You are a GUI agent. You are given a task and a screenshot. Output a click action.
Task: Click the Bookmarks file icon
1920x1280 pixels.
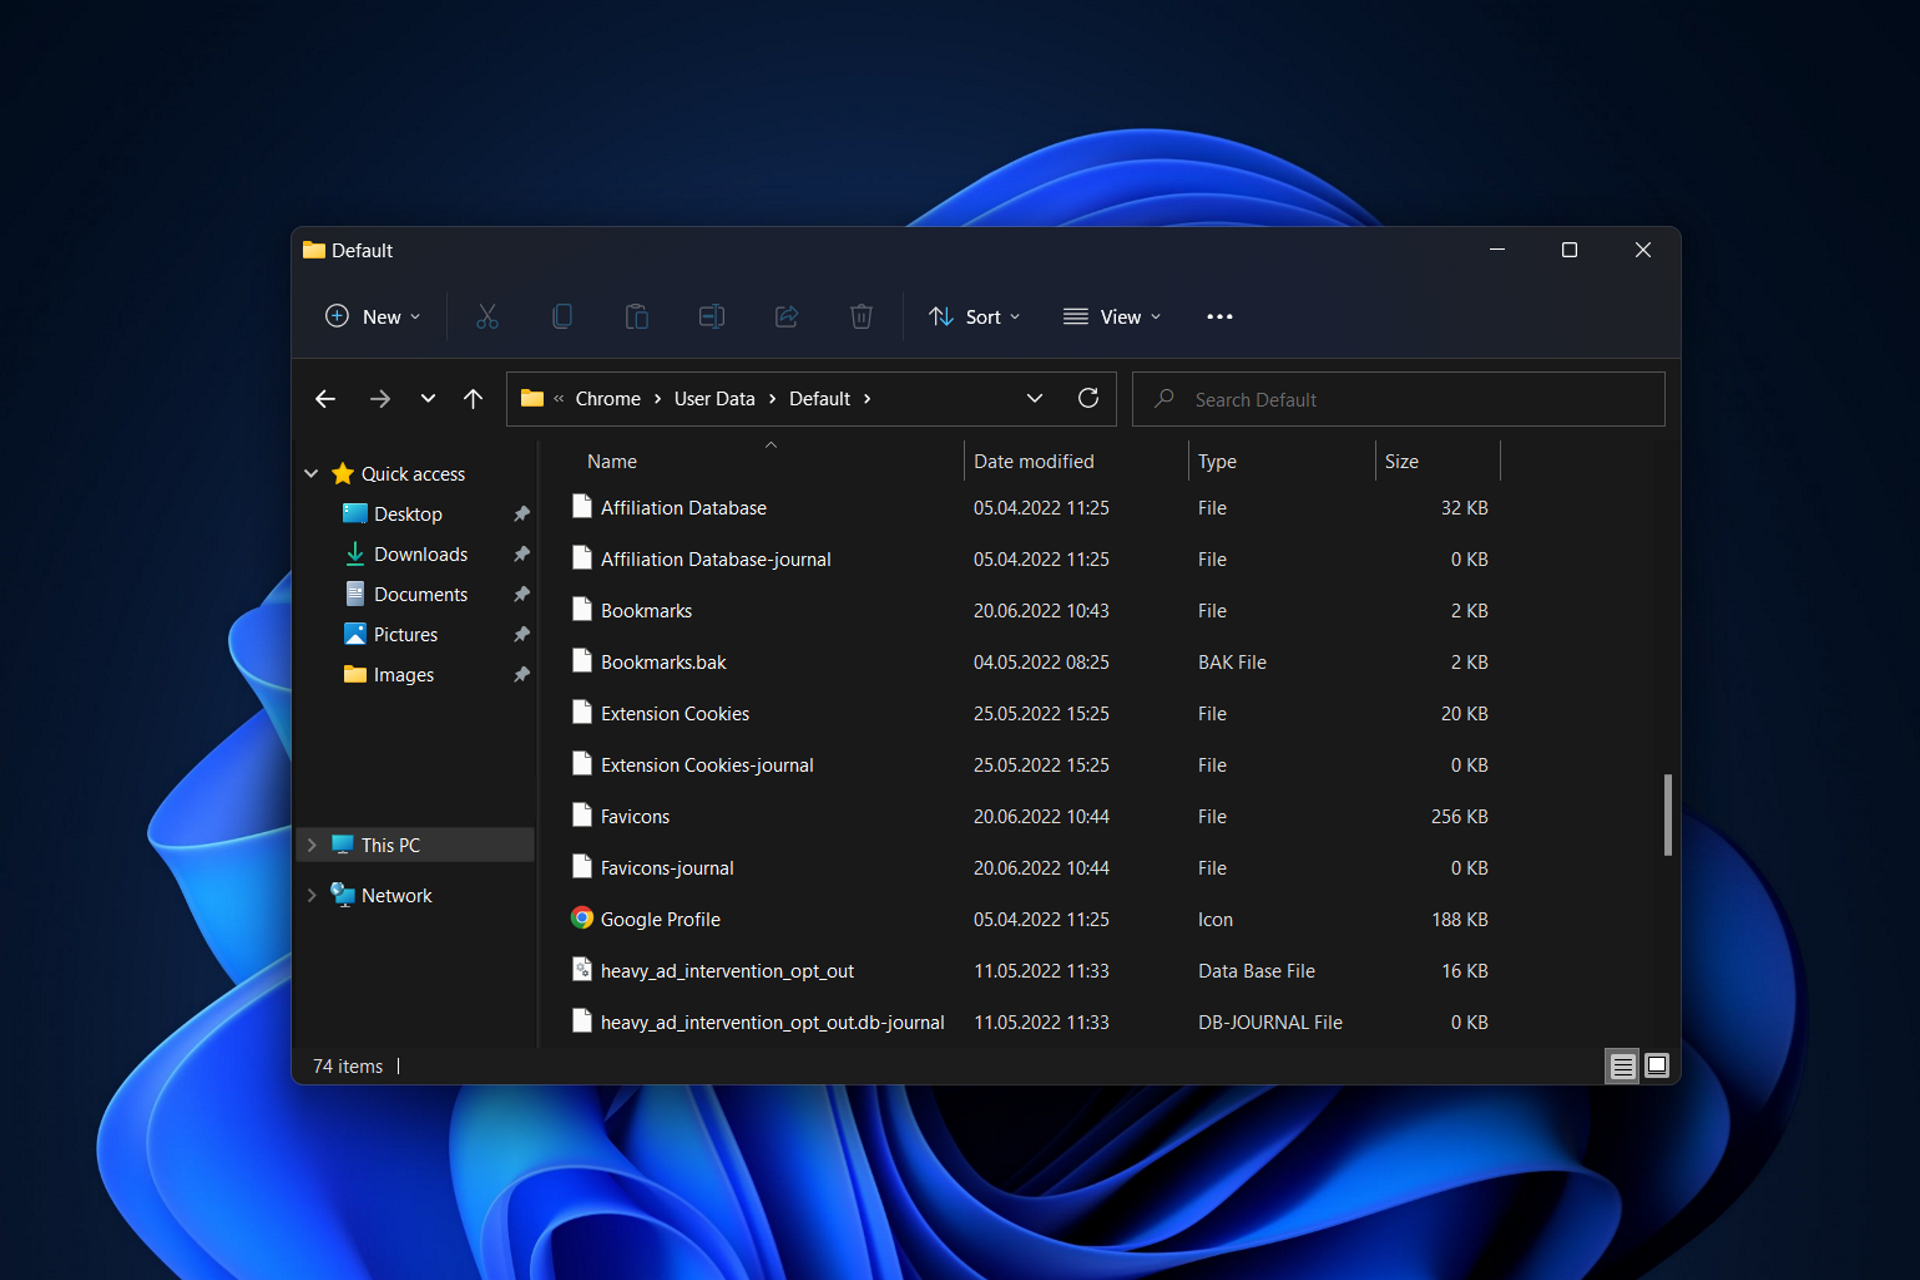[x=582, y=609]
